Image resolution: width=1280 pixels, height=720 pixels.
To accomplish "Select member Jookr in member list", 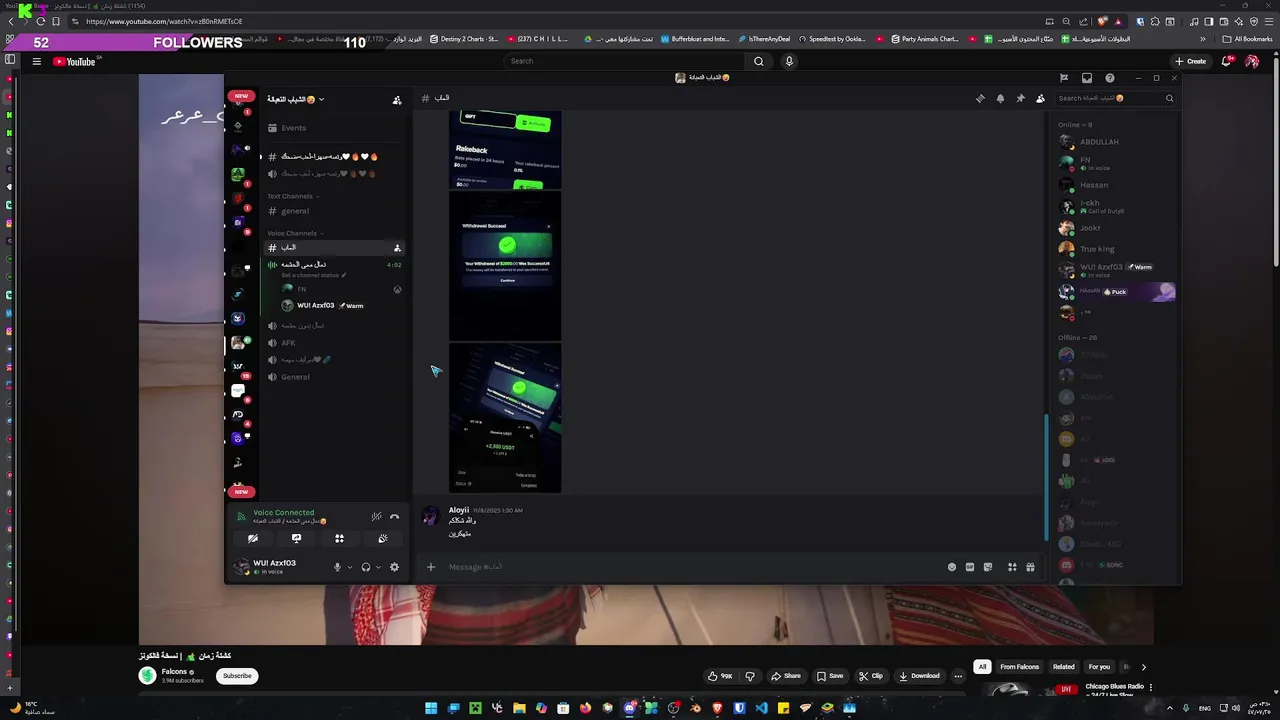I will [1116, 228].
